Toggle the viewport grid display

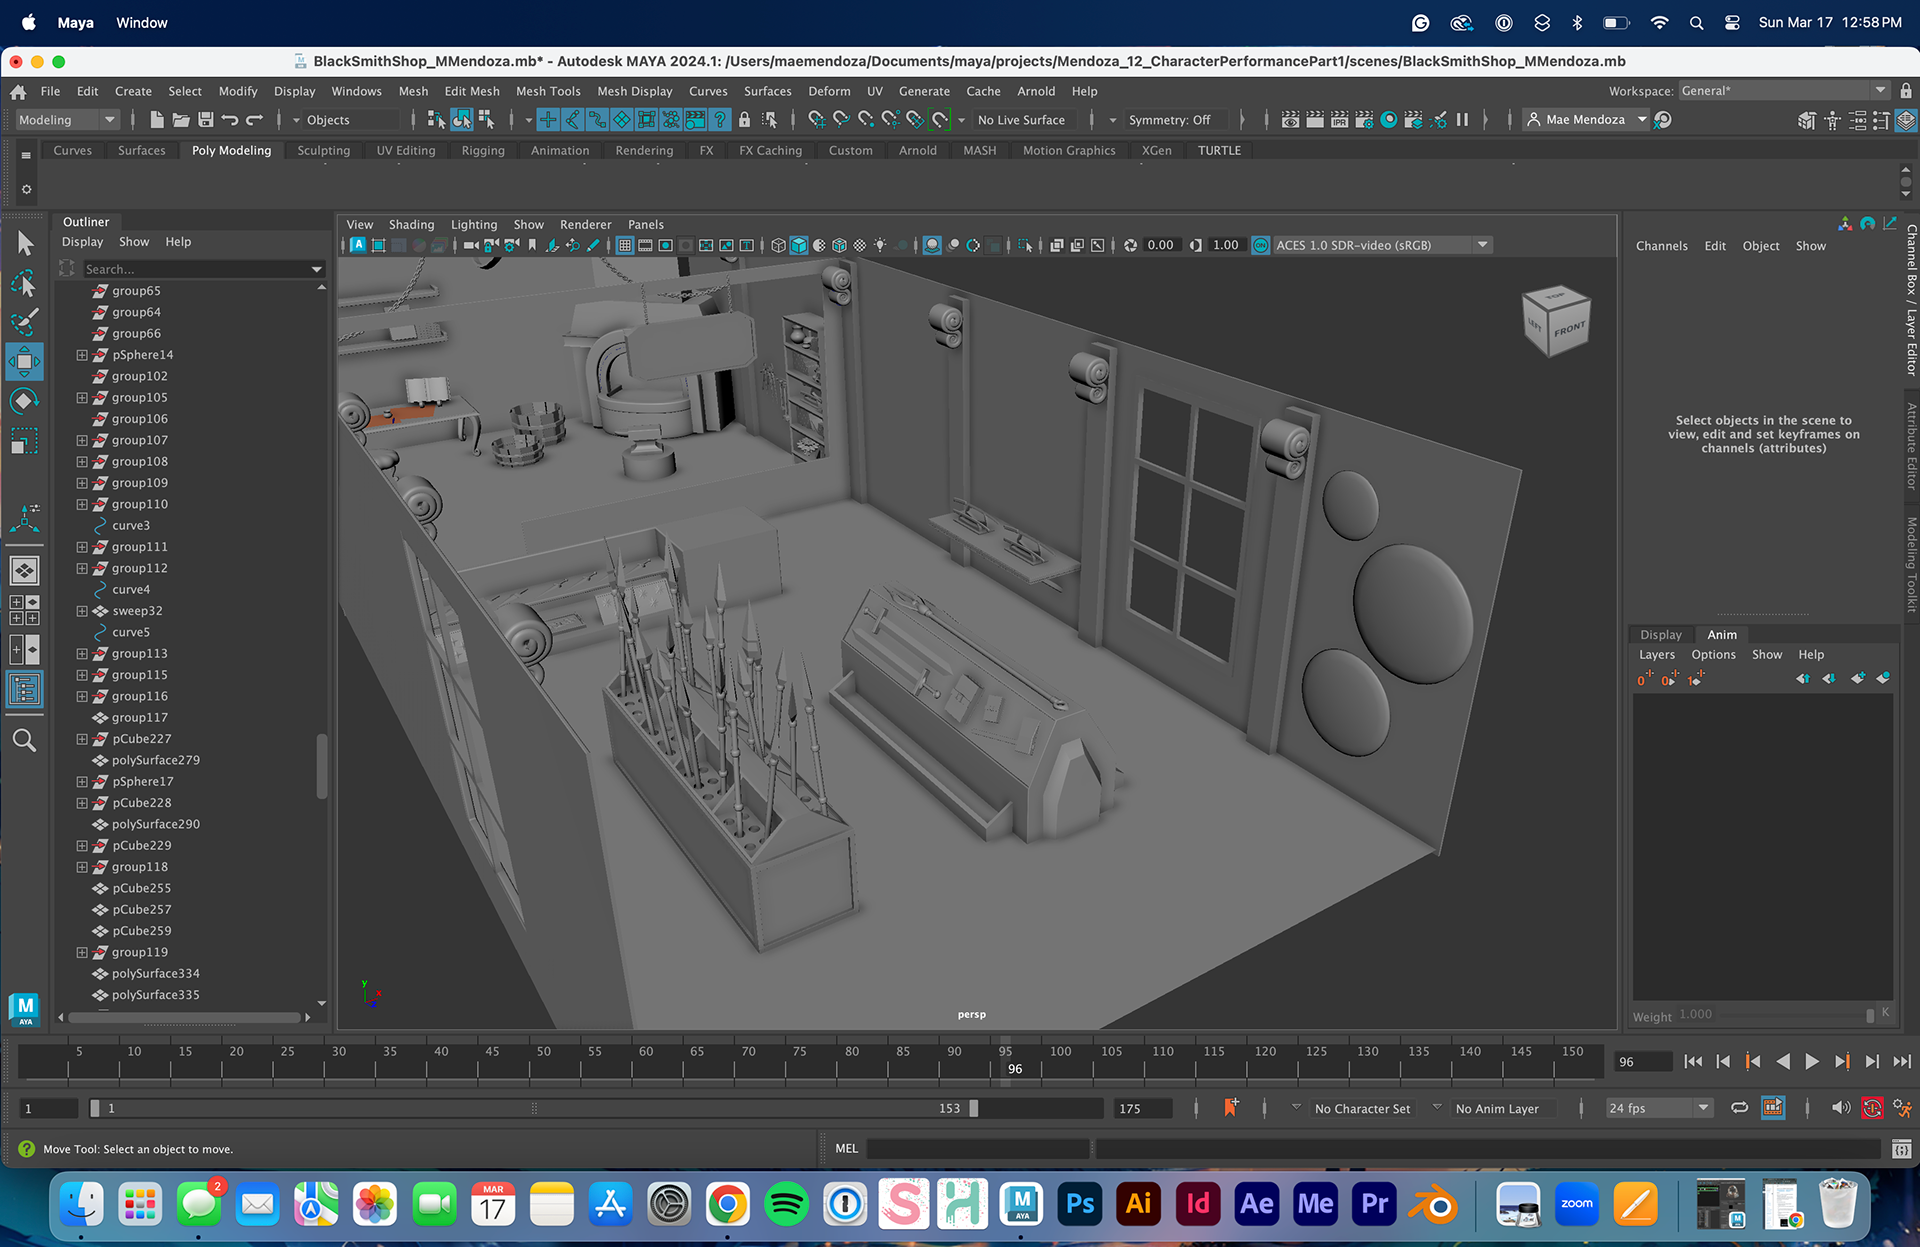(624, 245)
